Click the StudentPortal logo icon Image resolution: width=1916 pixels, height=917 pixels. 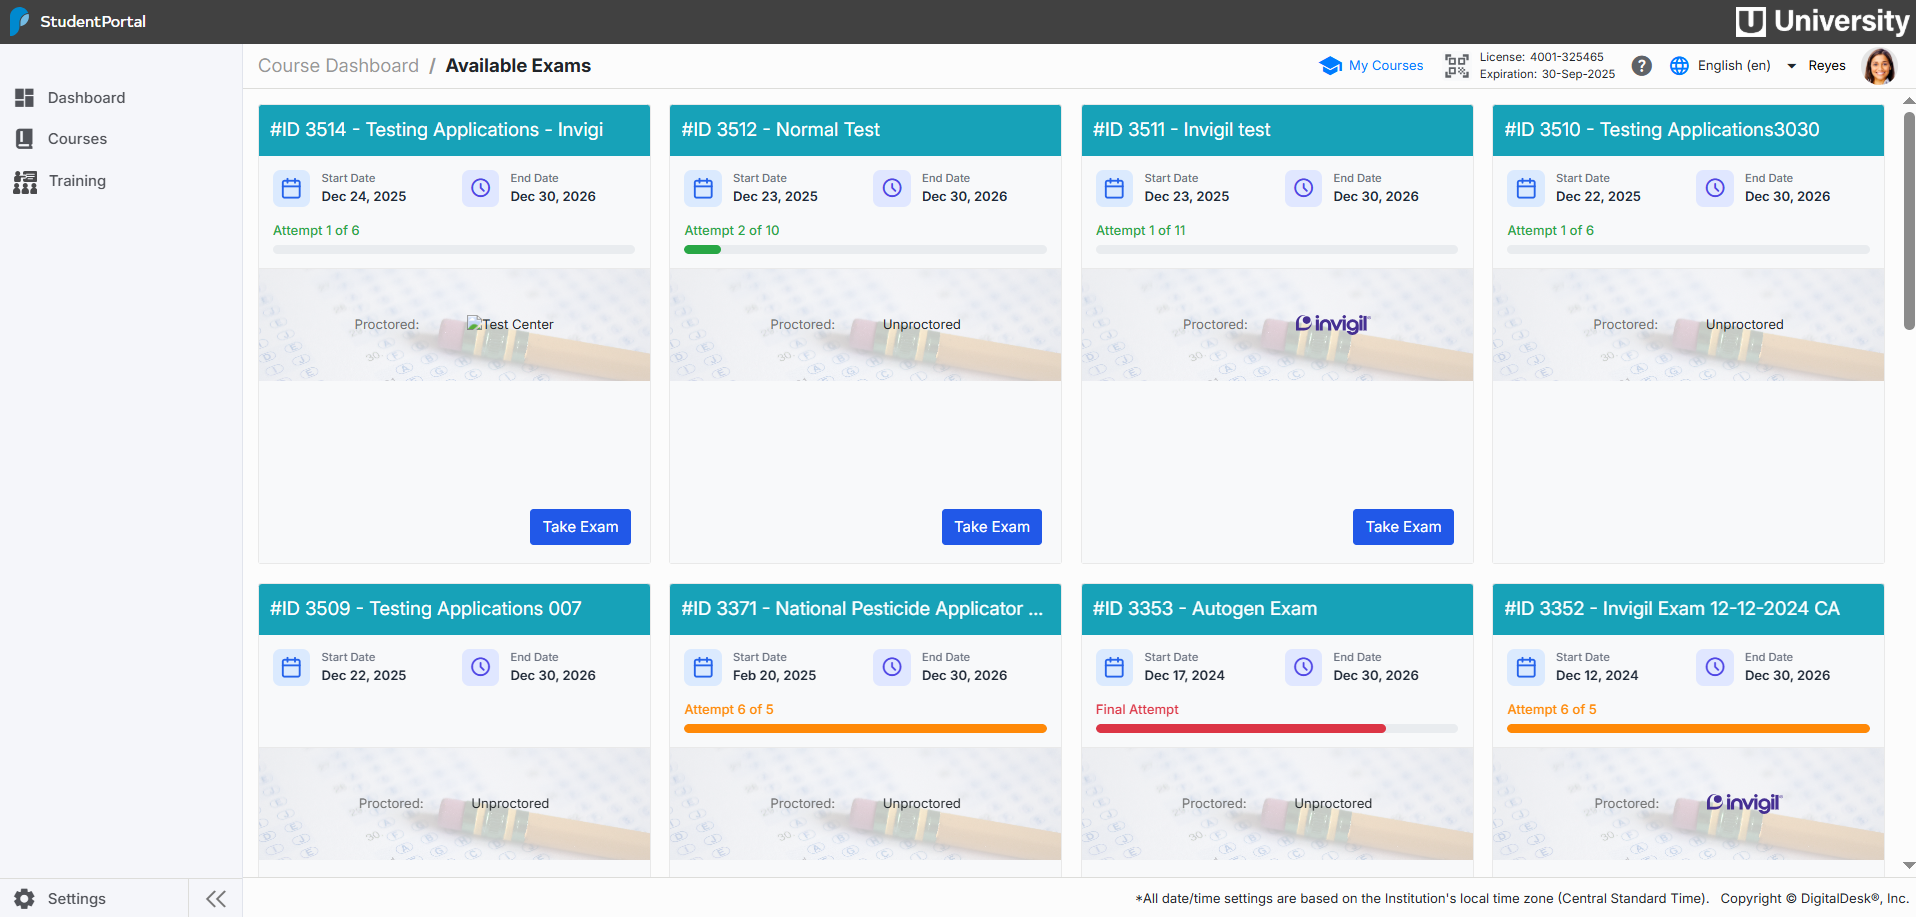coord(19,21)
